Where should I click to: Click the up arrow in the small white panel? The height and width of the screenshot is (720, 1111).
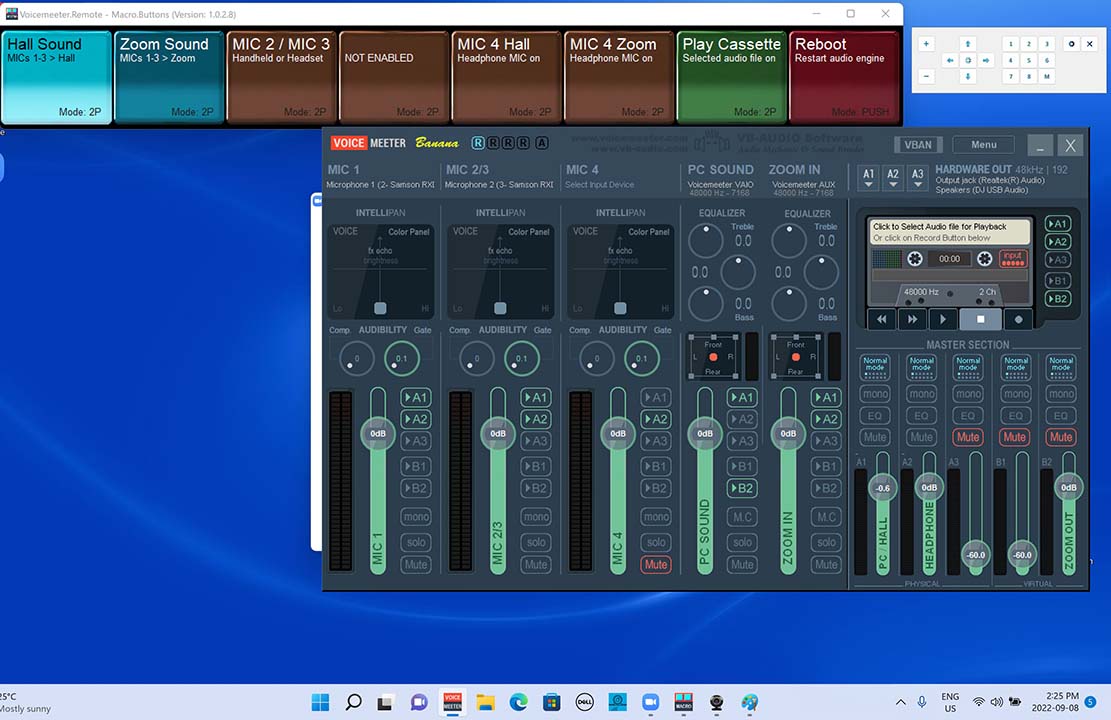968,44
